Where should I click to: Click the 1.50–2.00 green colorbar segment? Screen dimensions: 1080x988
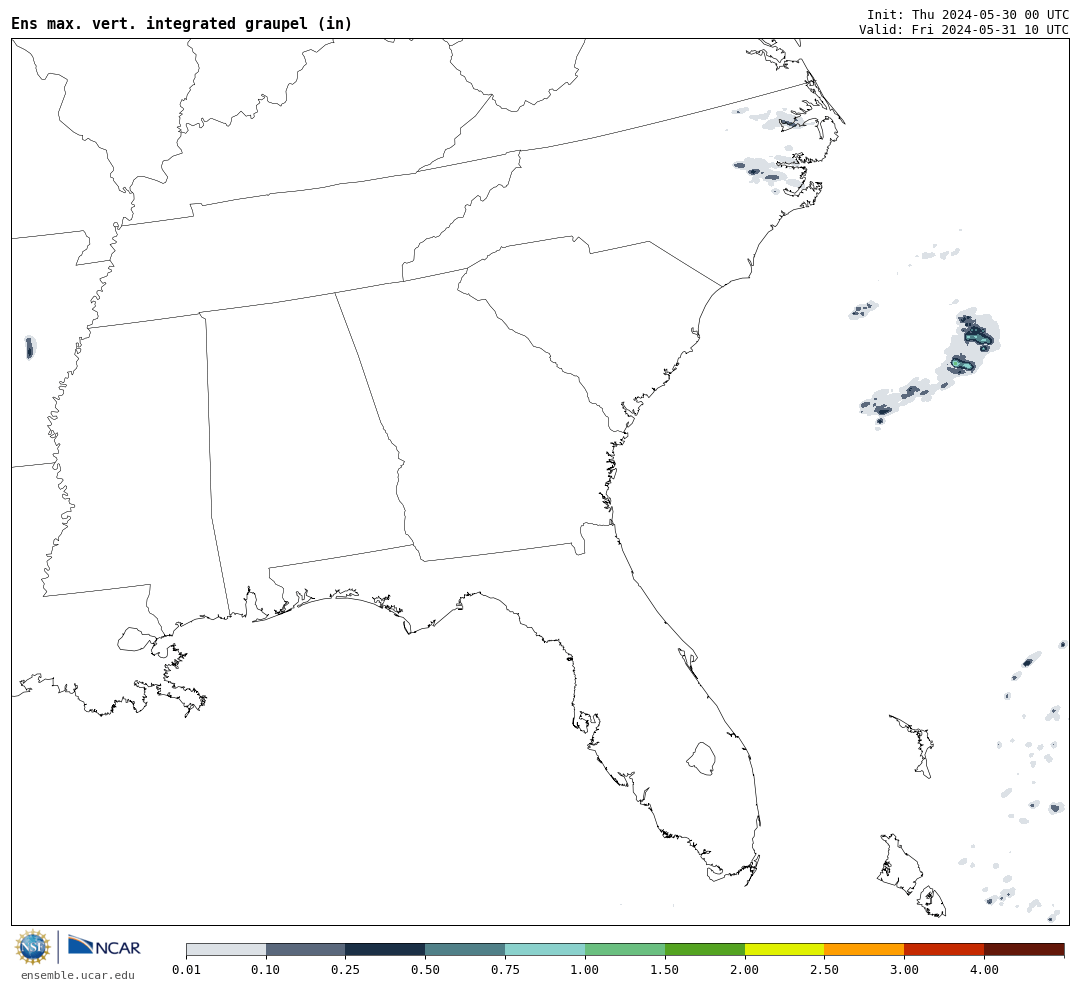[705, 949]
